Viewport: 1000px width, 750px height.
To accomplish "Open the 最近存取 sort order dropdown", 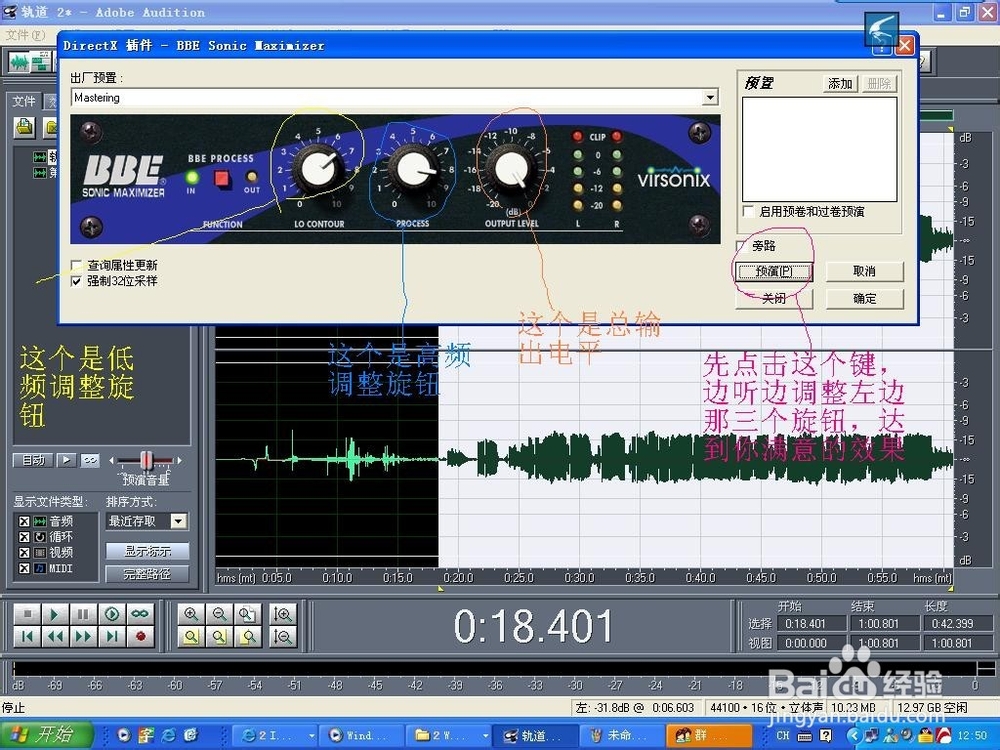I will pos(179,521).
